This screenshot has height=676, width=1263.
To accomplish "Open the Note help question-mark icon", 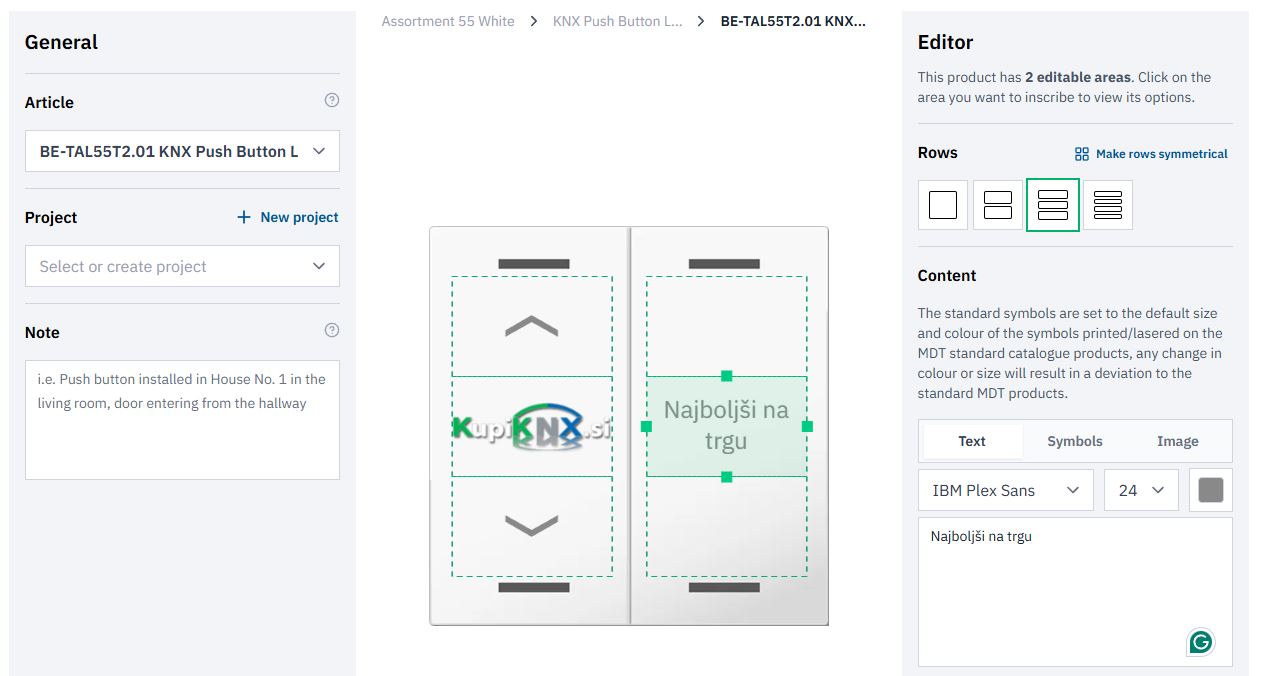I will coord(332,330).
